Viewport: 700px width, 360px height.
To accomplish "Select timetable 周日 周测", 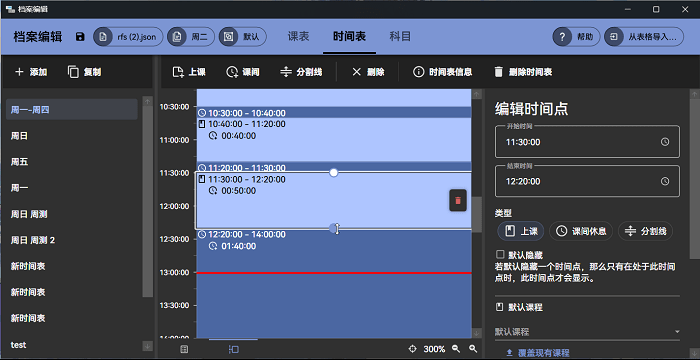I will pos(71,214).
